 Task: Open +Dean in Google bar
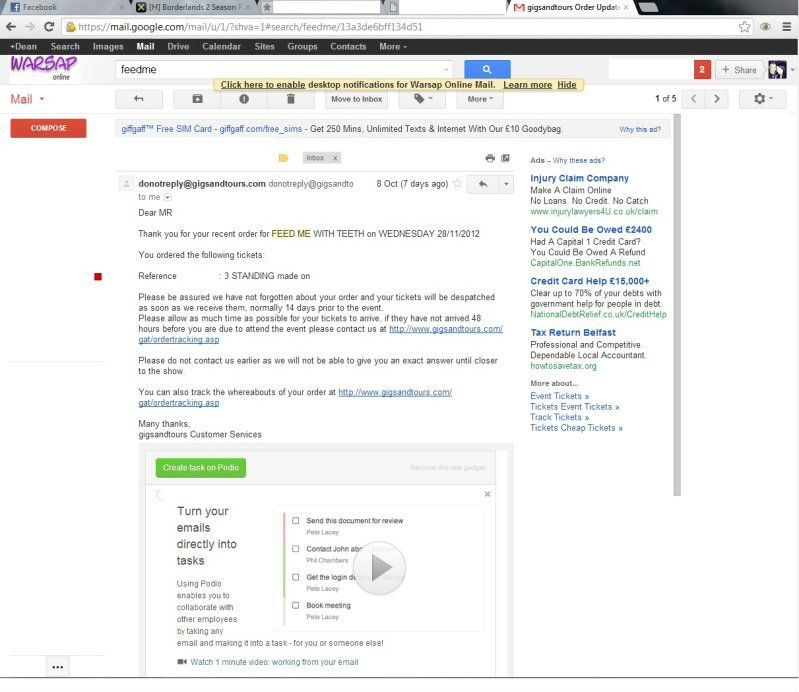tap(23, 46)
